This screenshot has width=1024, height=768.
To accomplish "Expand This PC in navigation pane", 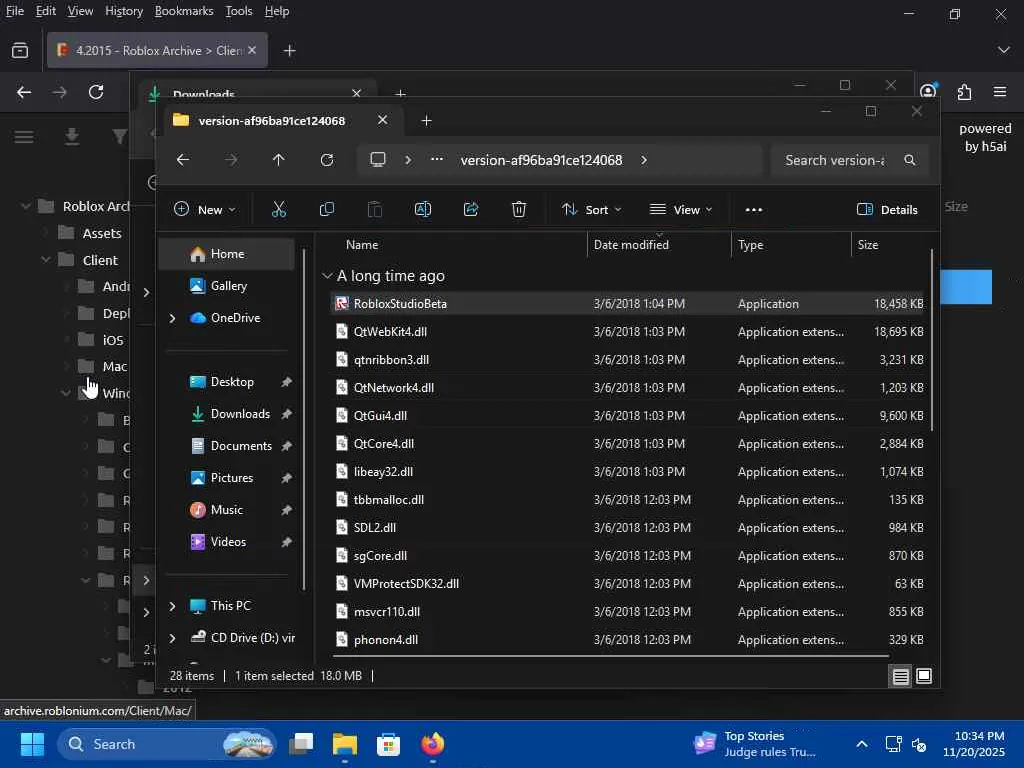I will pyautogui.click(x=172, y=606).
